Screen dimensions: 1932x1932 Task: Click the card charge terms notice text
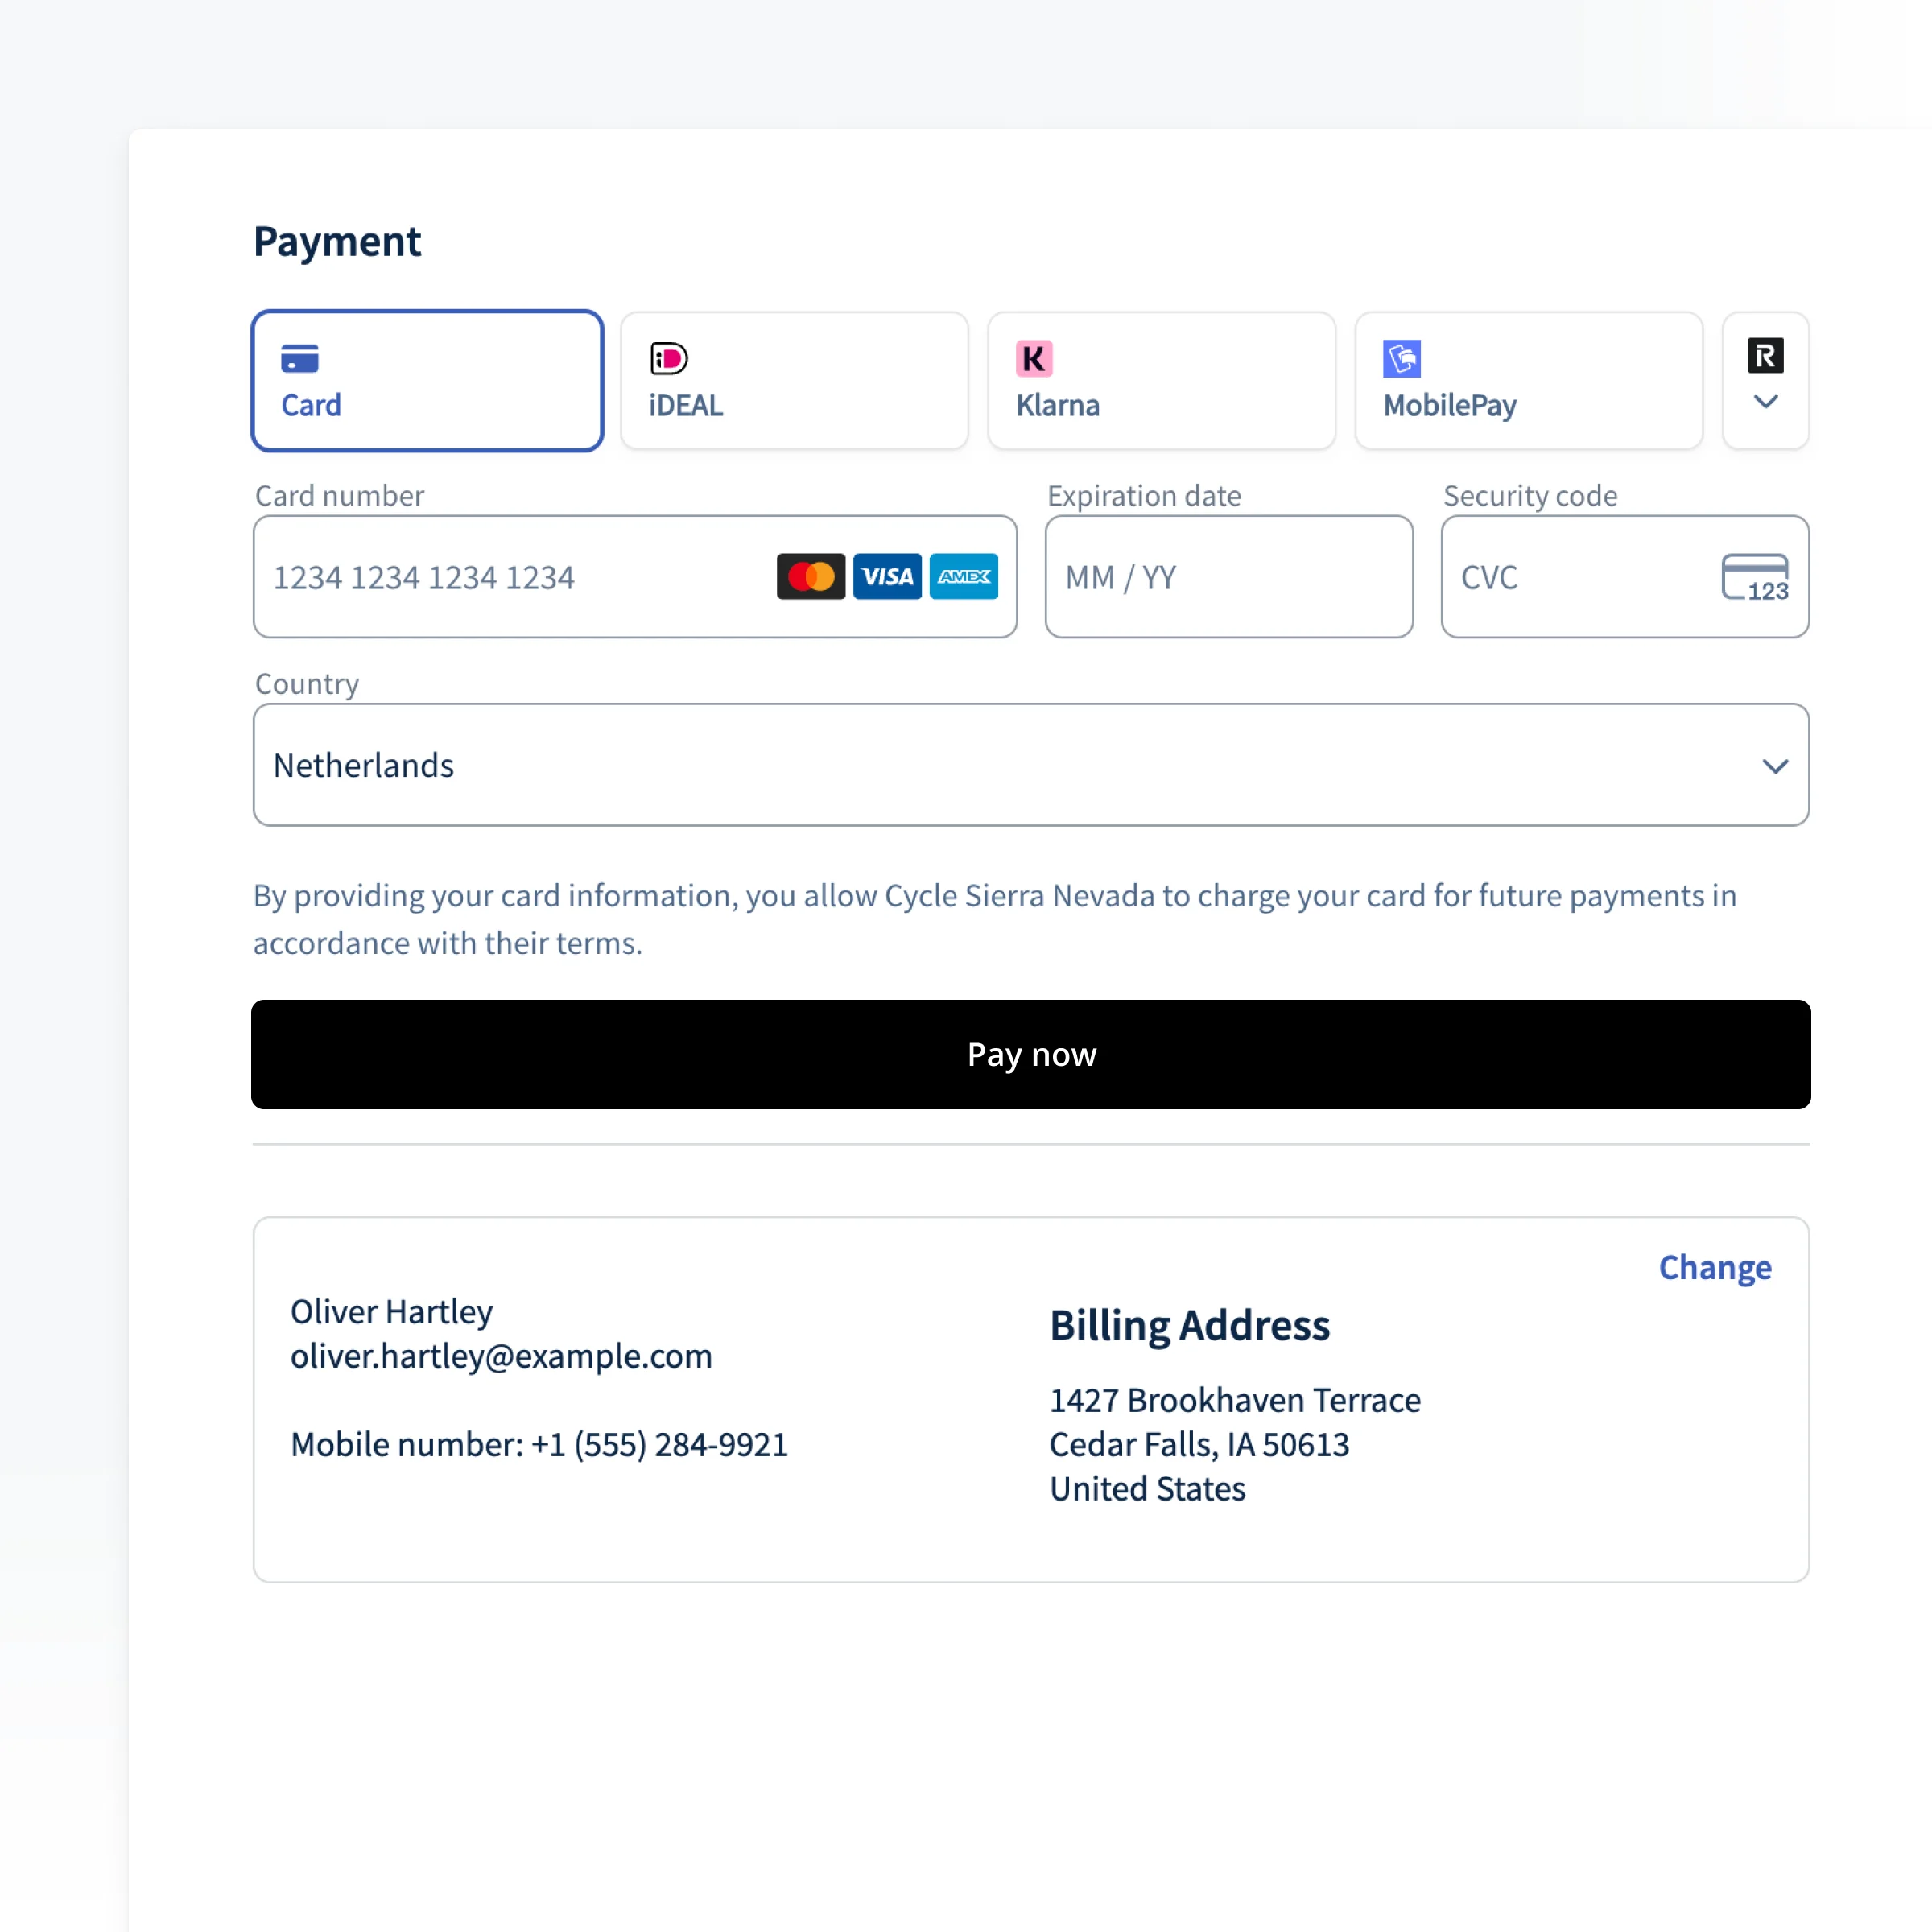(995, 918)
